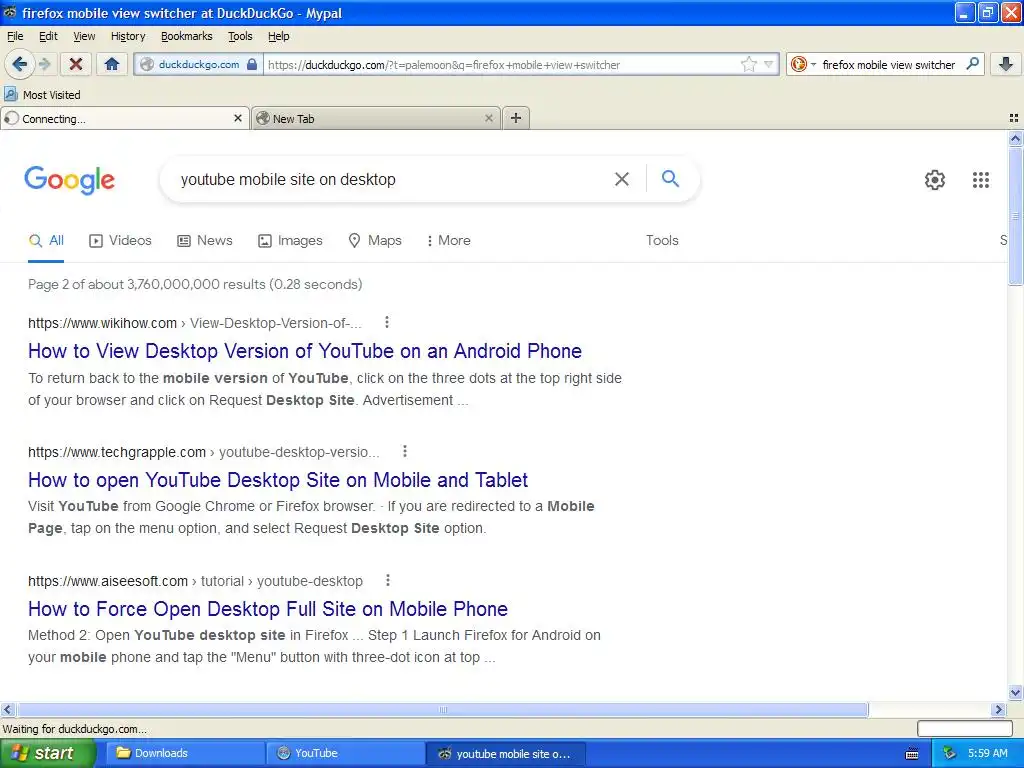
Task: Clear the Google search box with X
Action: tap(622, 179)
